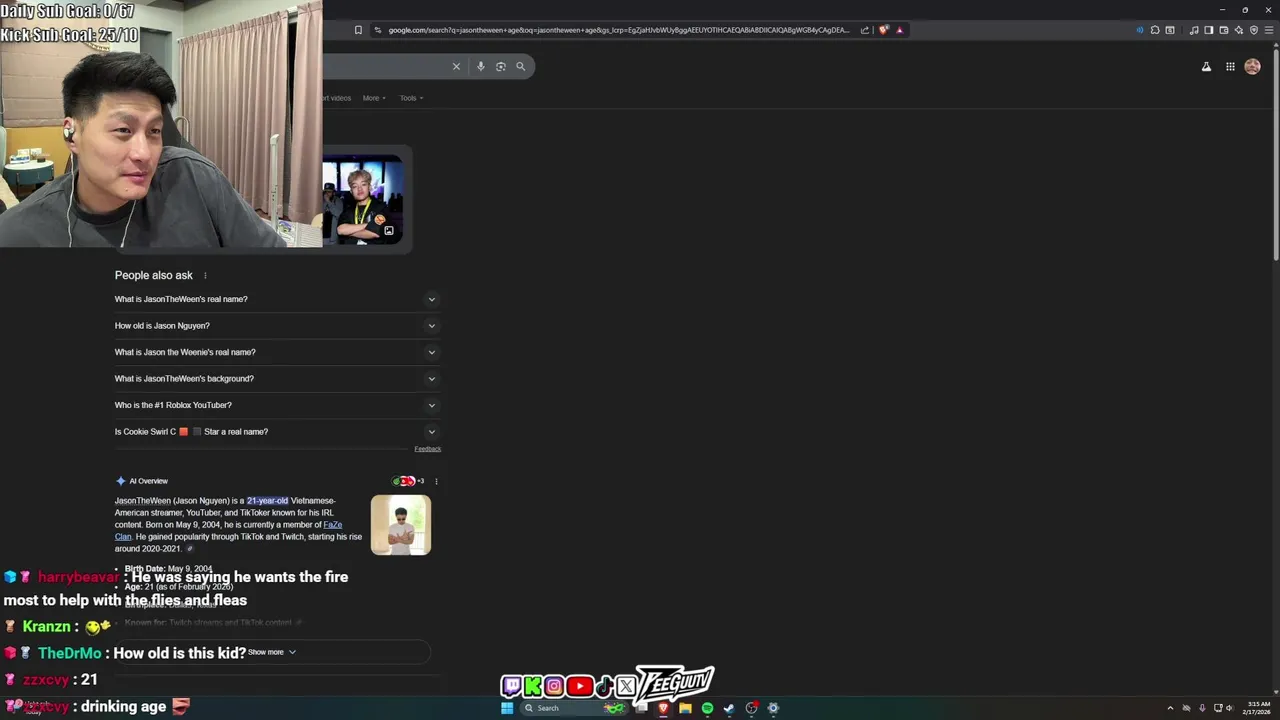Open the Brave browser taskbar icon
Image resolution: width=1280 pixels, height=720 pixels.
663,708
